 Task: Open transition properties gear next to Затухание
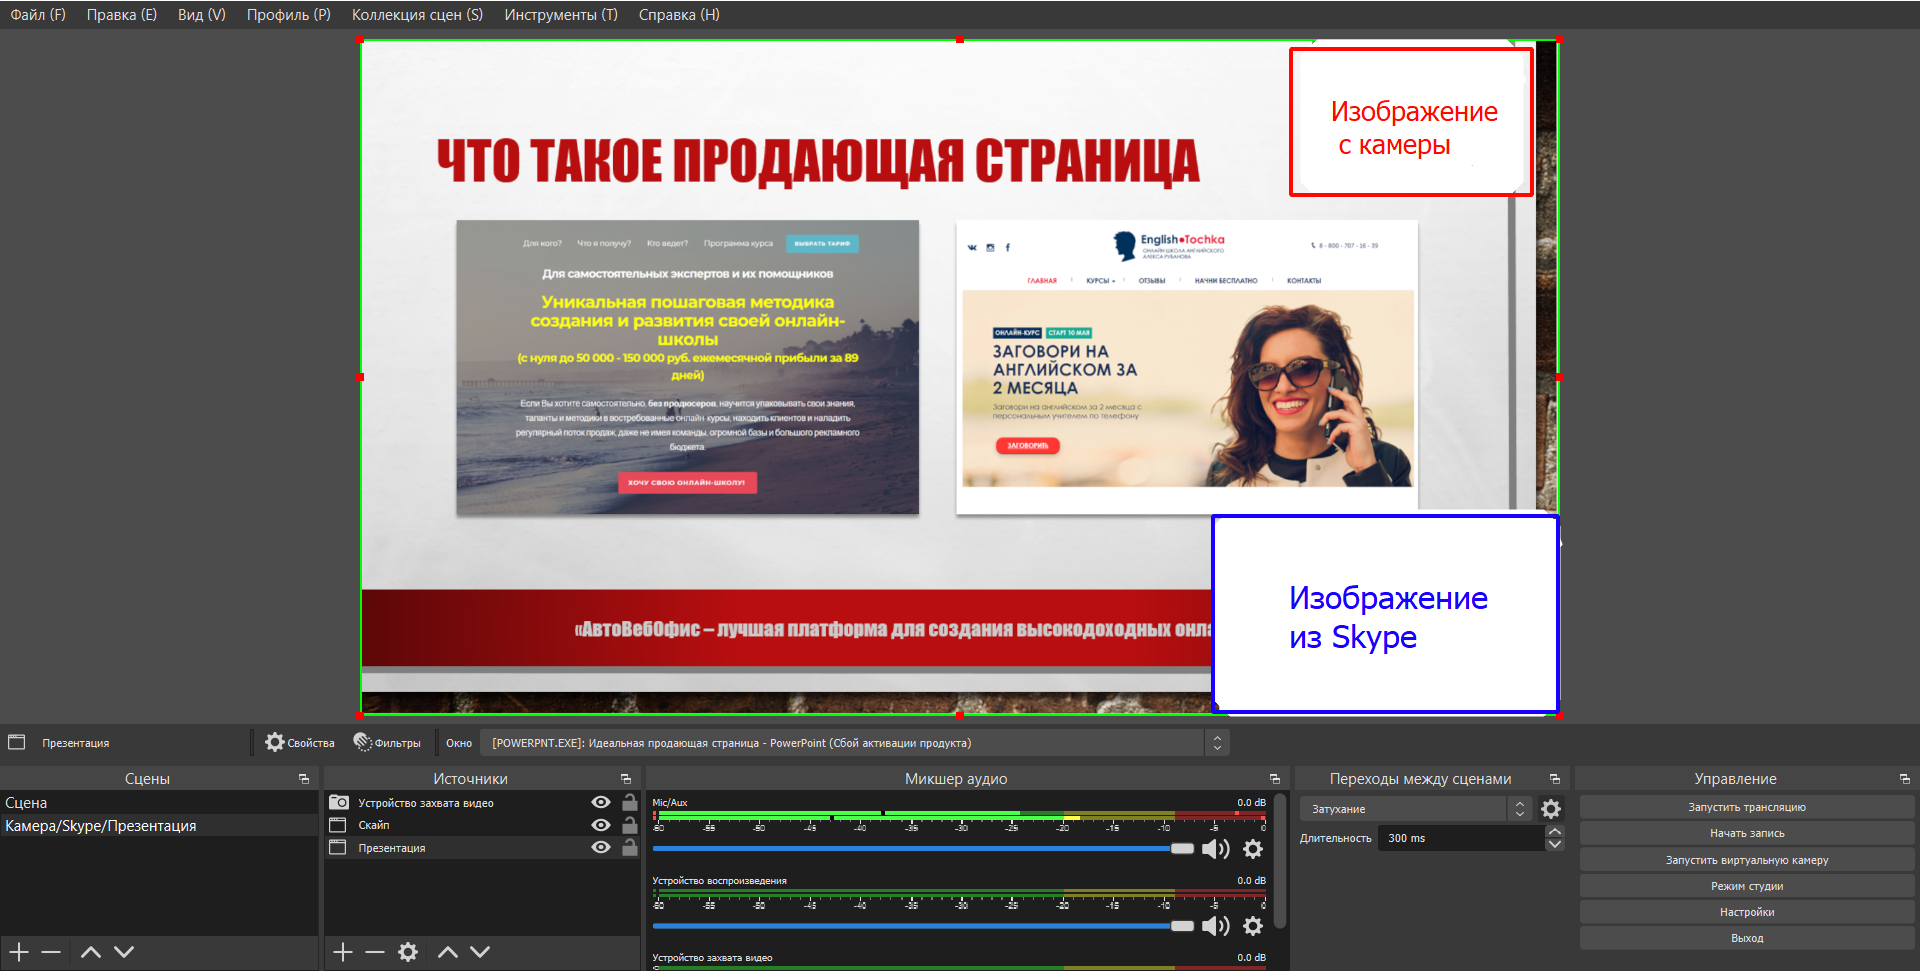[x=1551, y=809]
